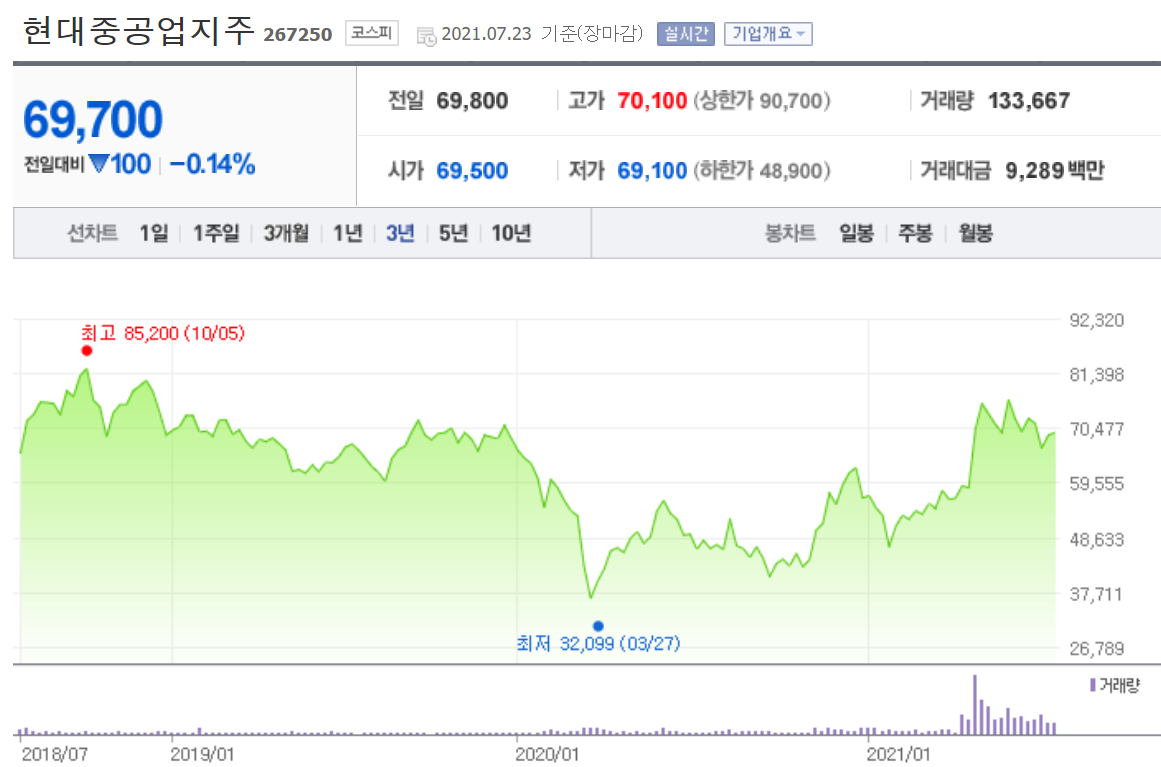Select the 10년 line chart tab
The image size is (1161, 767).
[x=512, y=233]
